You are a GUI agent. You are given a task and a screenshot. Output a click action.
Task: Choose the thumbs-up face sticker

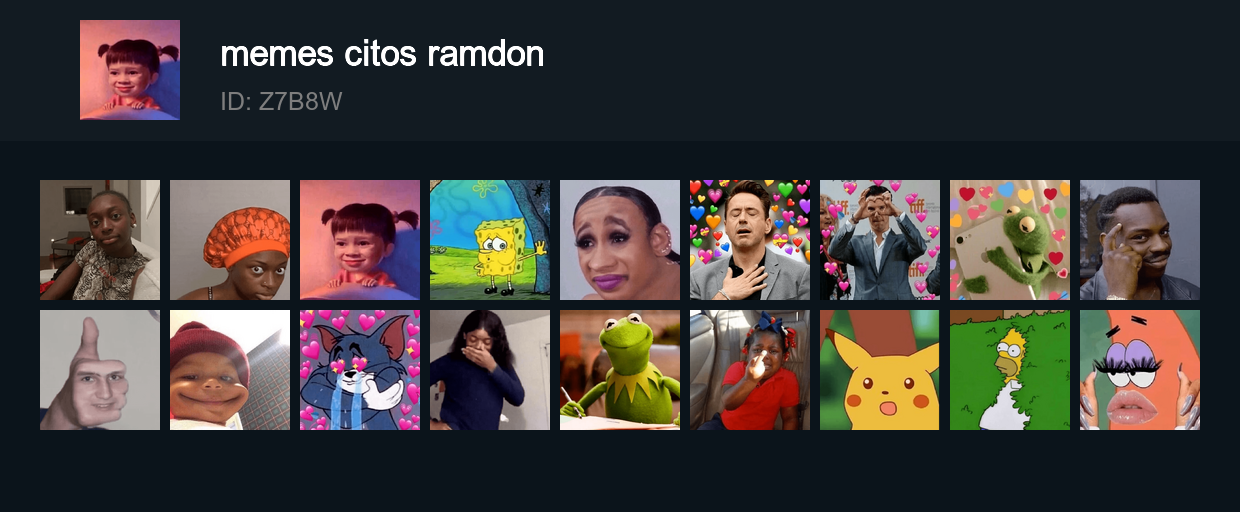click(x=100, y=370)
